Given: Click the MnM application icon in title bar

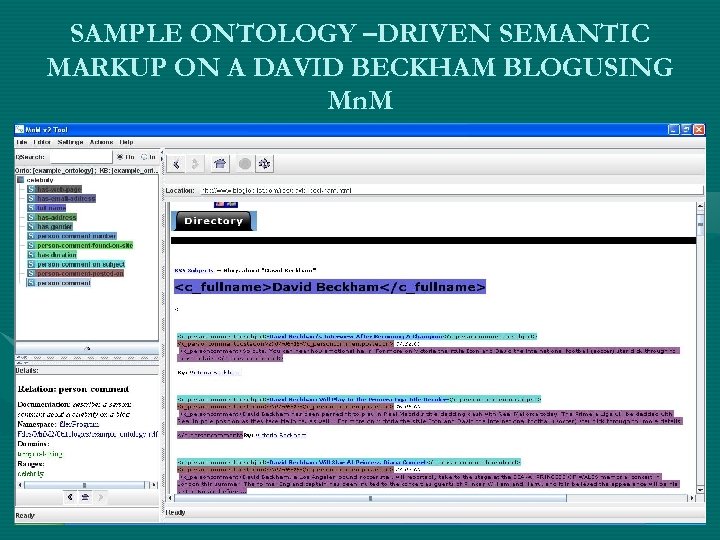Looking at the screenshot, I should pyautogui.click(x=20, y=129).
